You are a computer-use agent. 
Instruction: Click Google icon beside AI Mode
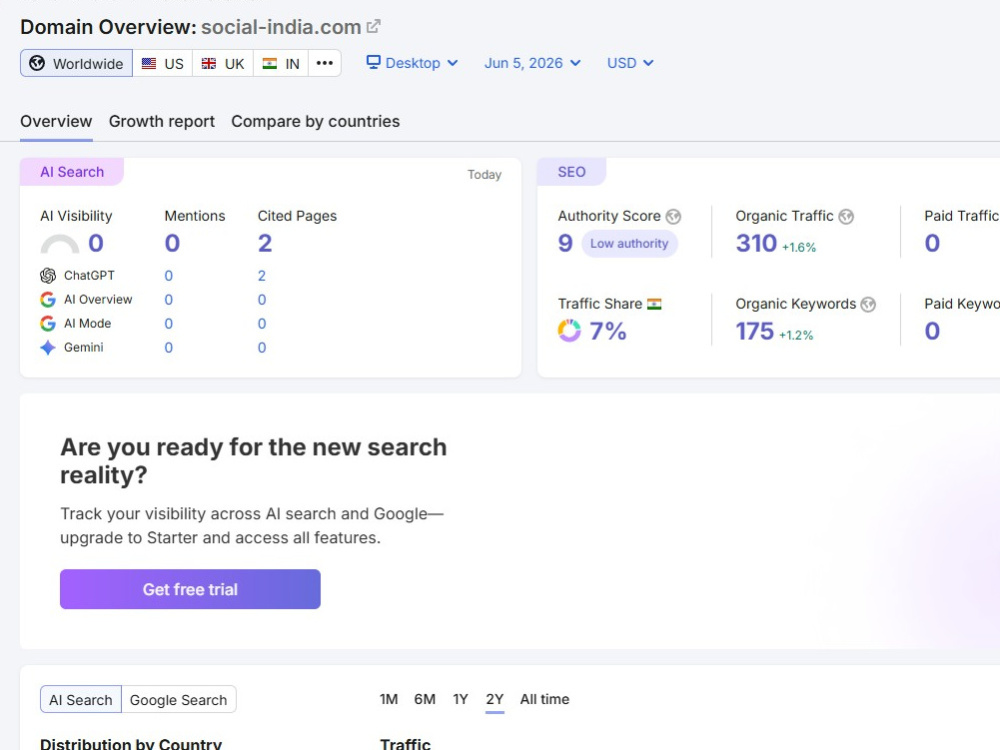[x=48, y=323]
